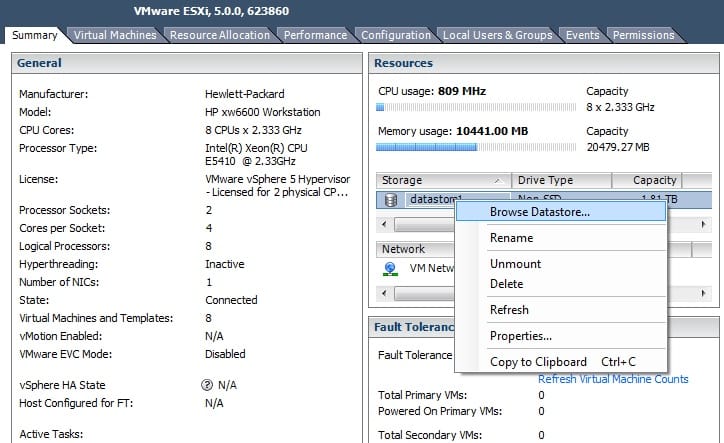Click the Hewlett-Packard manufacturer value
The width and height of the screenshot is (724, 443).
click(x=245, y=94)
